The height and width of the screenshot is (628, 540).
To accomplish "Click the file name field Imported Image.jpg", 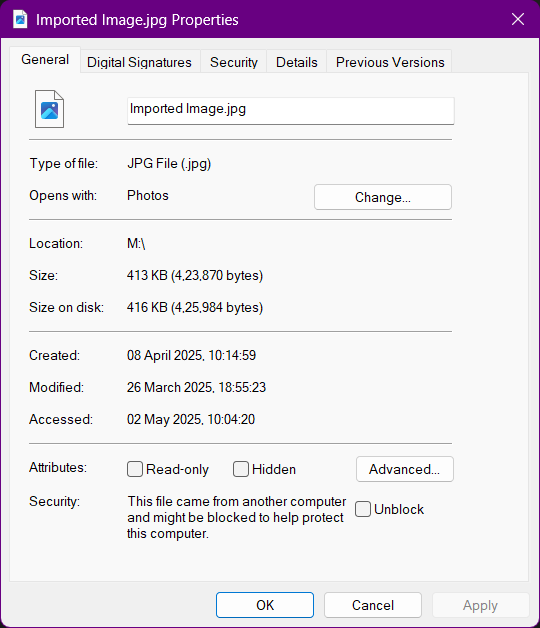I will 291,111.
